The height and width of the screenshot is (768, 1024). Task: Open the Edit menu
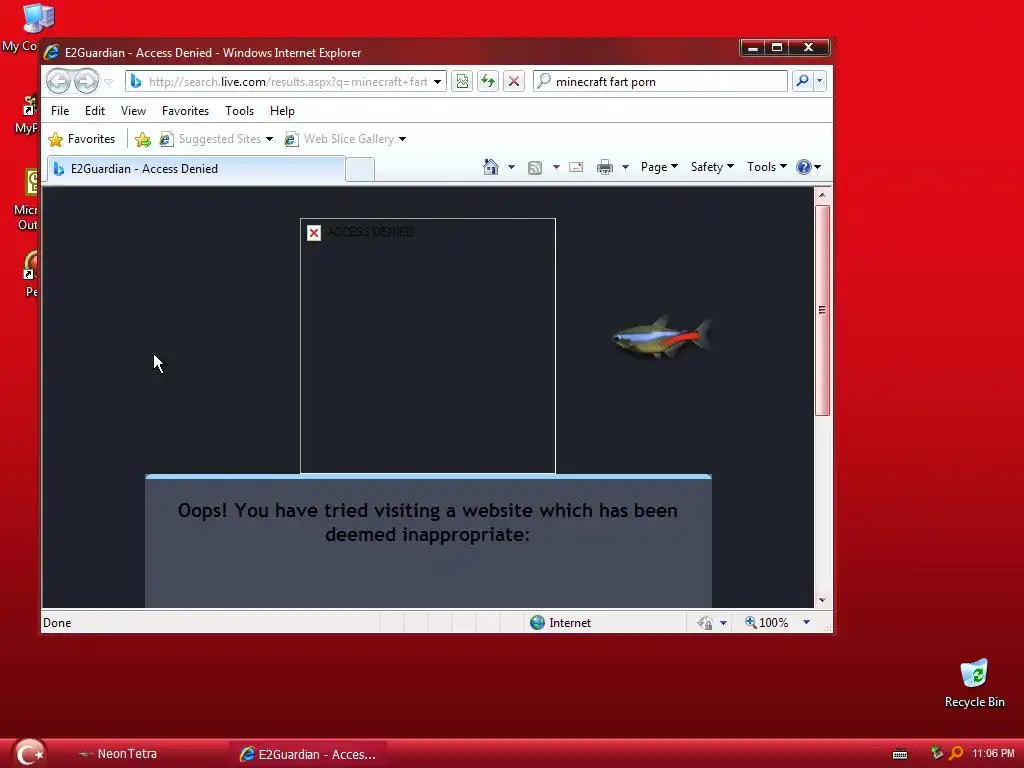(95, 111)
